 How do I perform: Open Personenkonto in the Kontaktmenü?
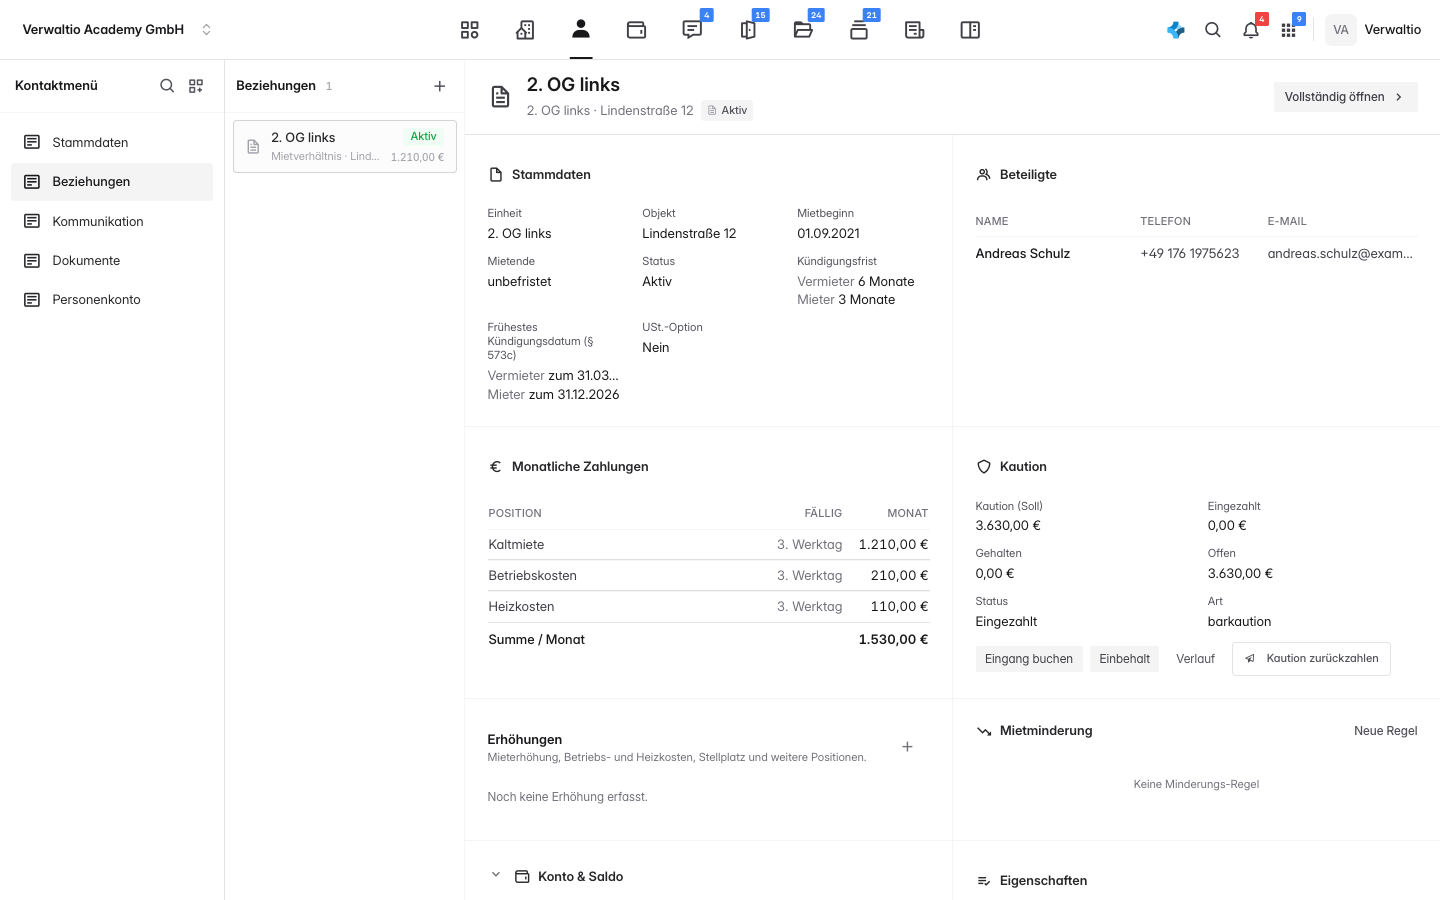[x=112, y=300]
